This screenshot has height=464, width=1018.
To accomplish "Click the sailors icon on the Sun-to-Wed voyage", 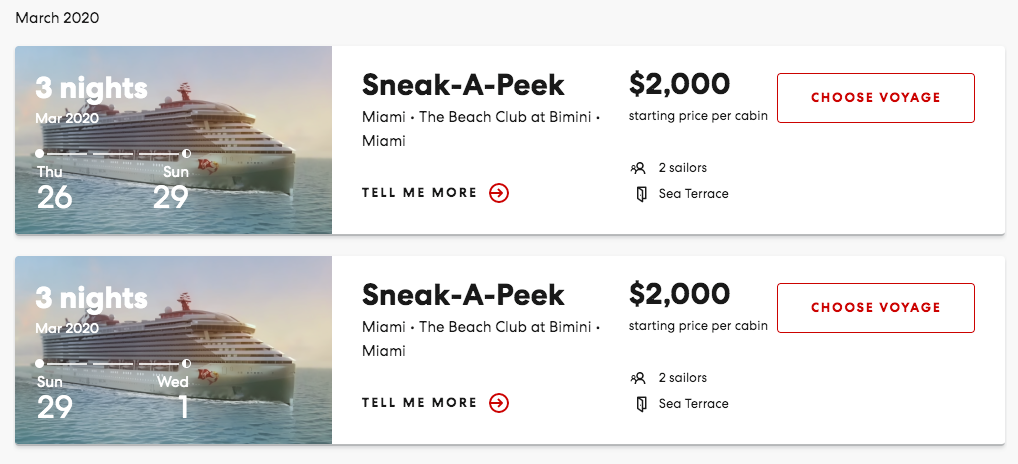I will coord(638,378).
